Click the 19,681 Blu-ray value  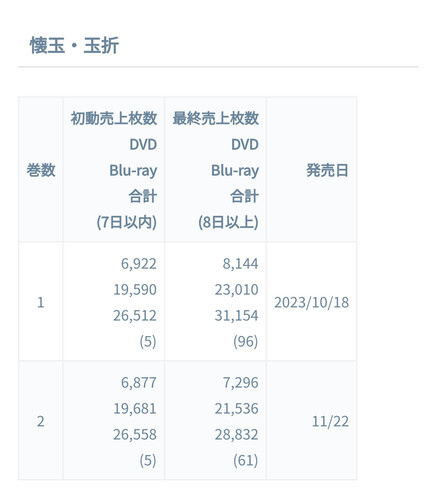135,408
